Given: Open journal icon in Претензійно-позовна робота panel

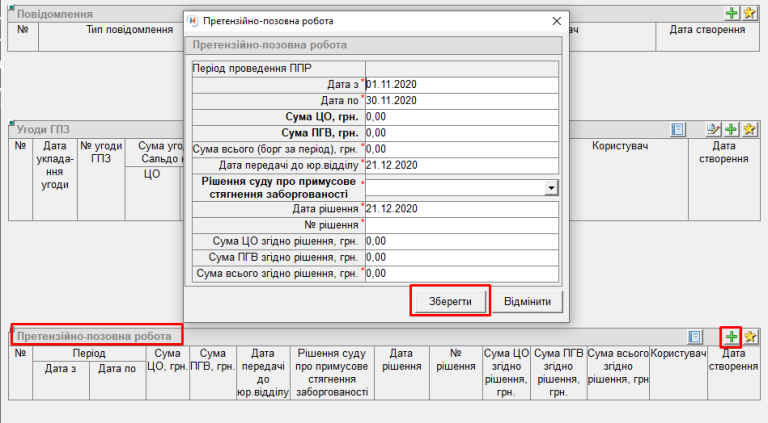Looking at the screenshot, I should pos(696,337).
